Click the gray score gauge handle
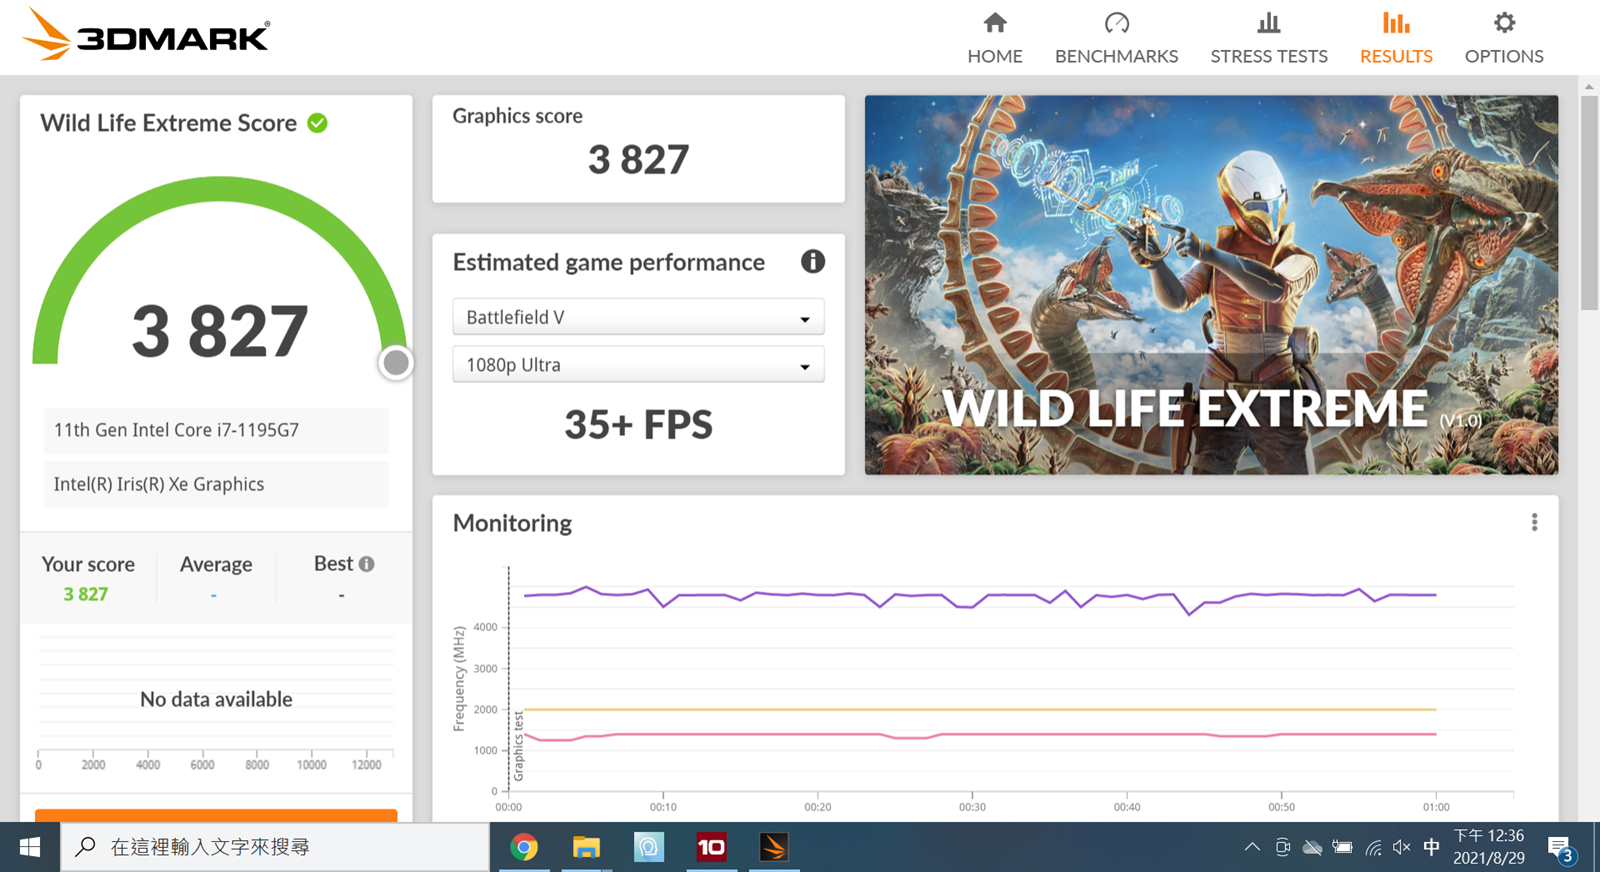This screenshot has width=1600, height=872. point(396,362)
